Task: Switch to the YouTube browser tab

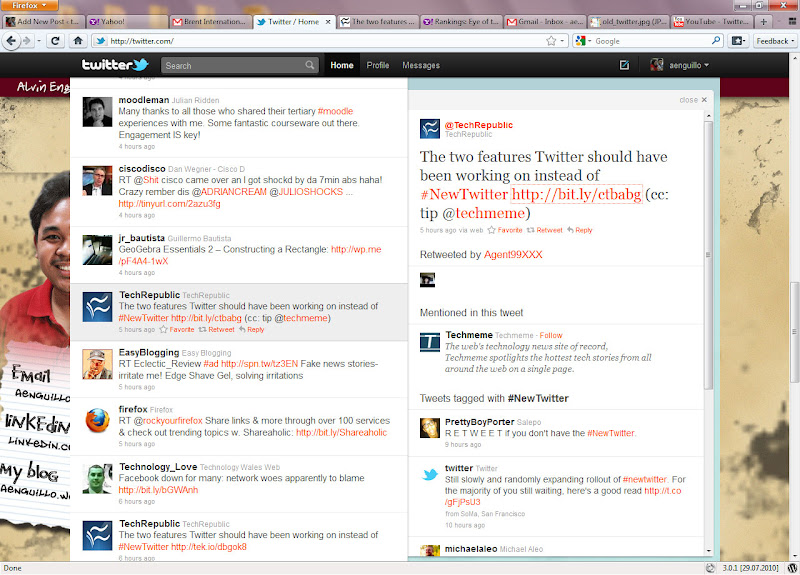Action: click(x=711, y=21)
